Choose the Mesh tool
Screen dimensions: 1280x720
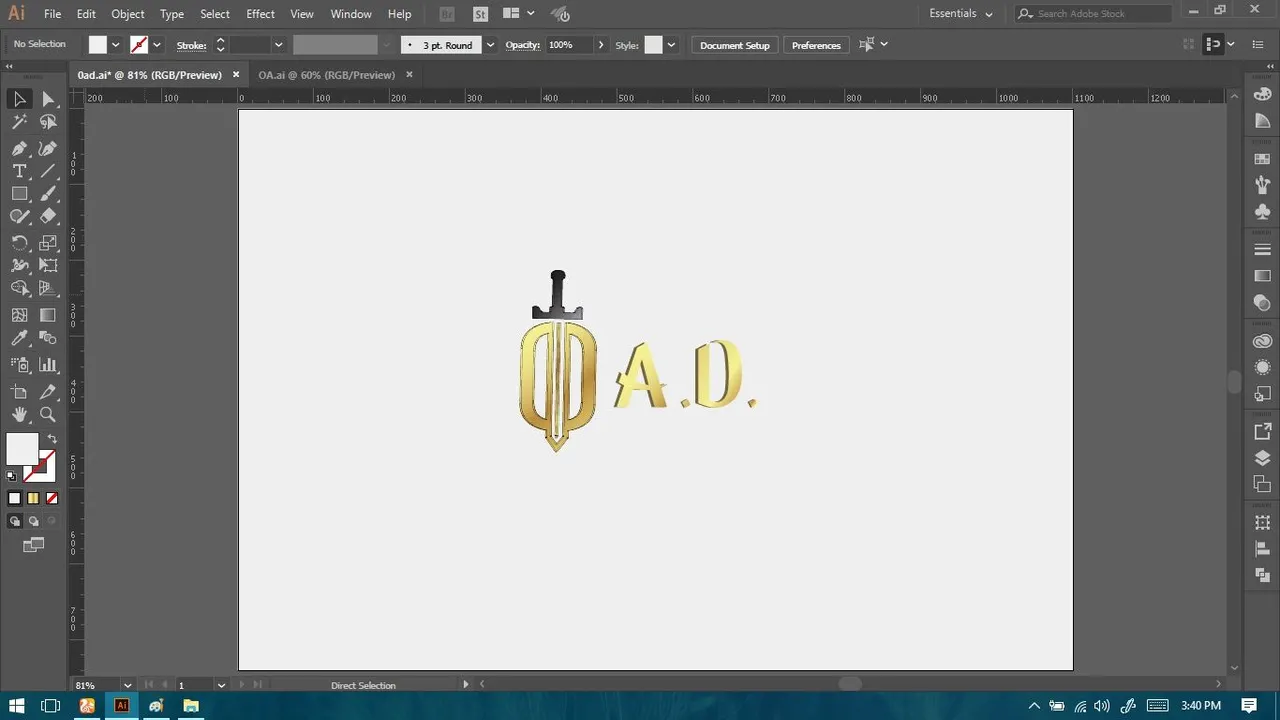19,315
